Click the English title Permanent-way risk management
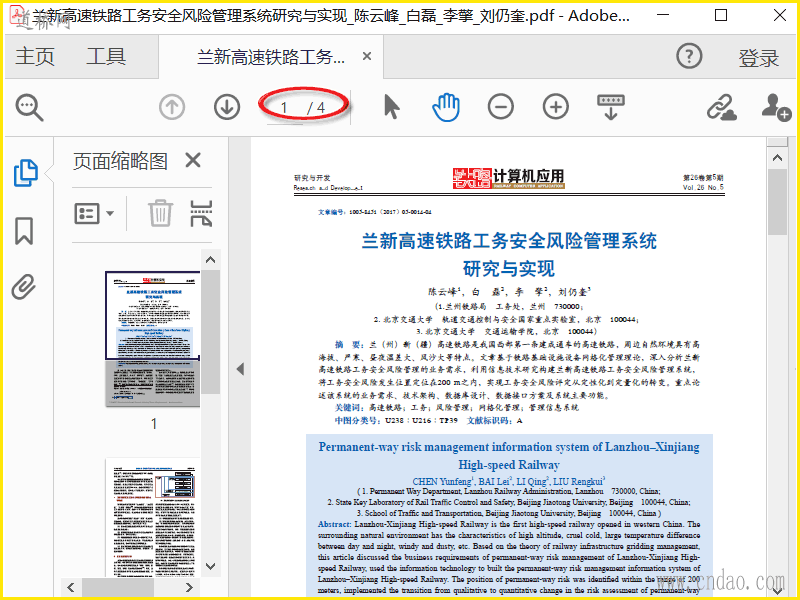The width and height of the screenshot is (800, 600). (x=509, y=456)
